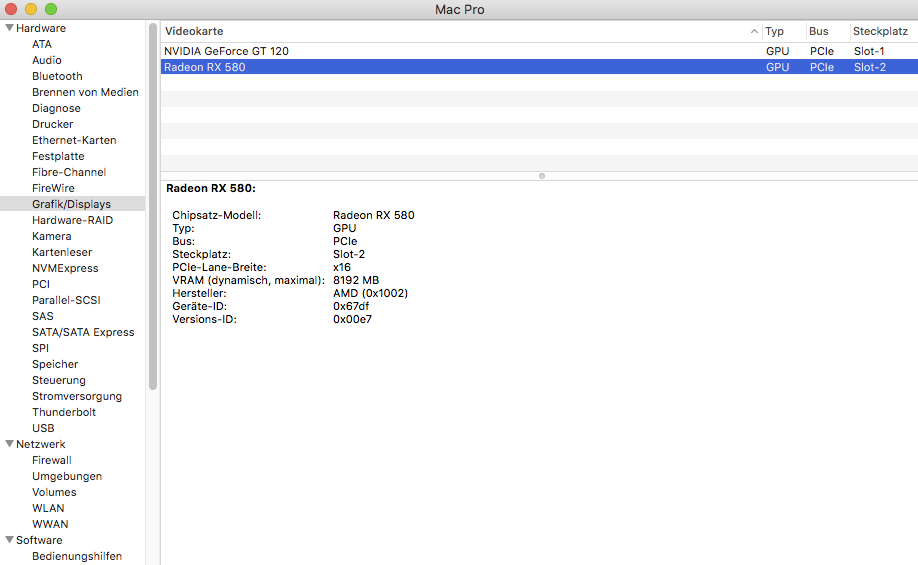
Task: Click the Software category label
Action: click(x=39, y=540)
